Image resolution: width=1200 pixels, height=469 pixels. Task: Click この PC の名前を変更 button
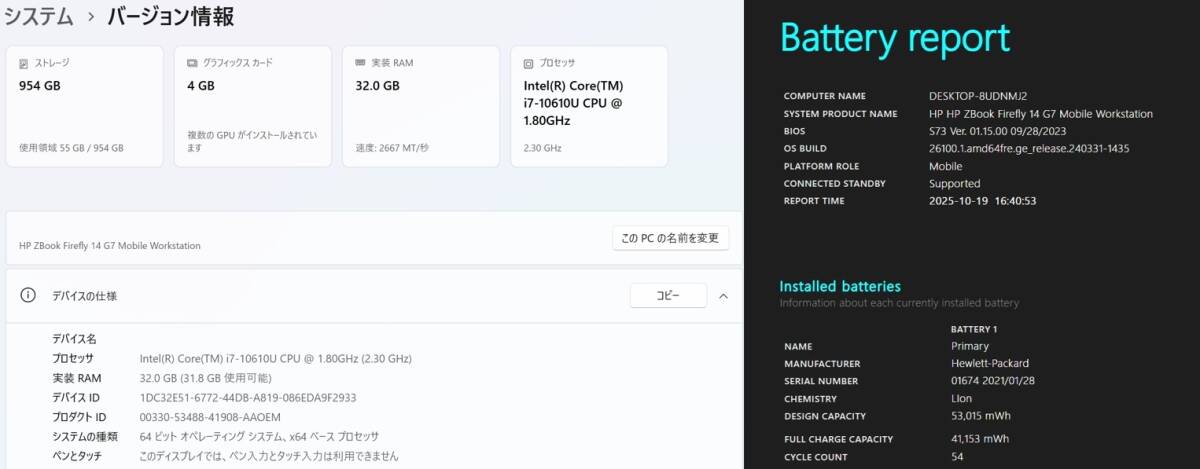click(x=671, y=238)
